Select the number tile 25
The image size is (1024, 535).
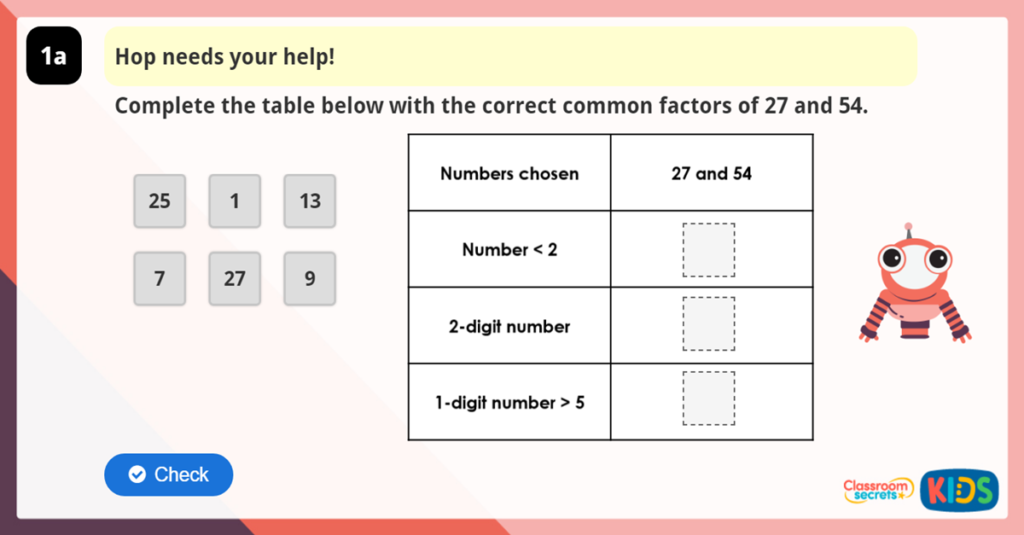(x=160, y=201)
